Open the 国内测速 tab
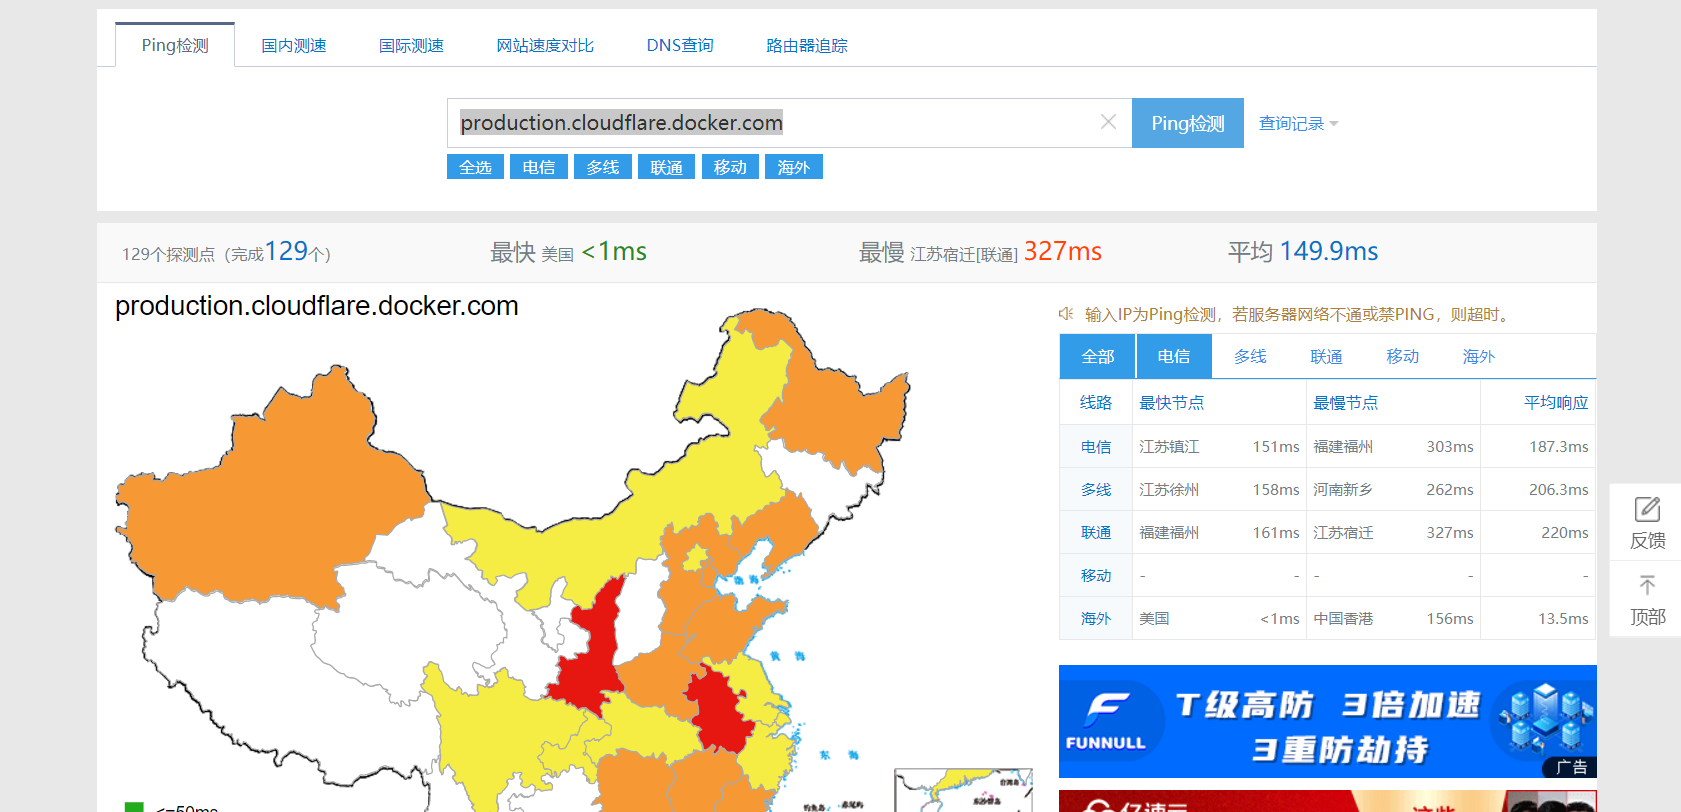Screen dimensions: 1681x812 click(294, 46)
